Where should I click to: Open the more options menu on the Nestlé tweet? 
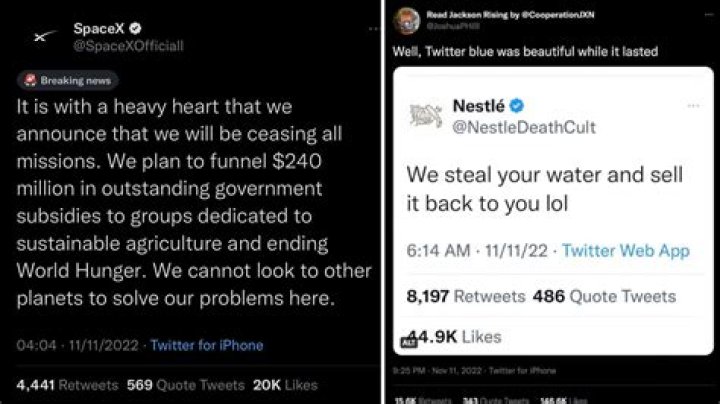coord(693,105)
